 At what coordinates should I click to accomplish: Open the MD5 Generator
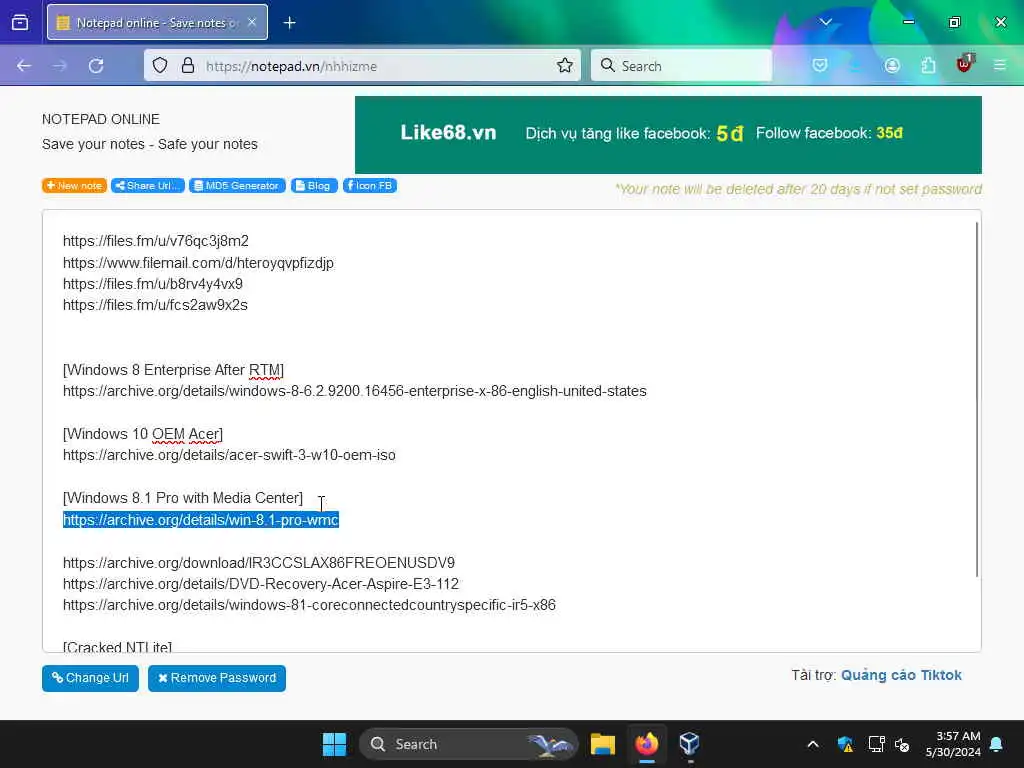(x=237, y=186)
